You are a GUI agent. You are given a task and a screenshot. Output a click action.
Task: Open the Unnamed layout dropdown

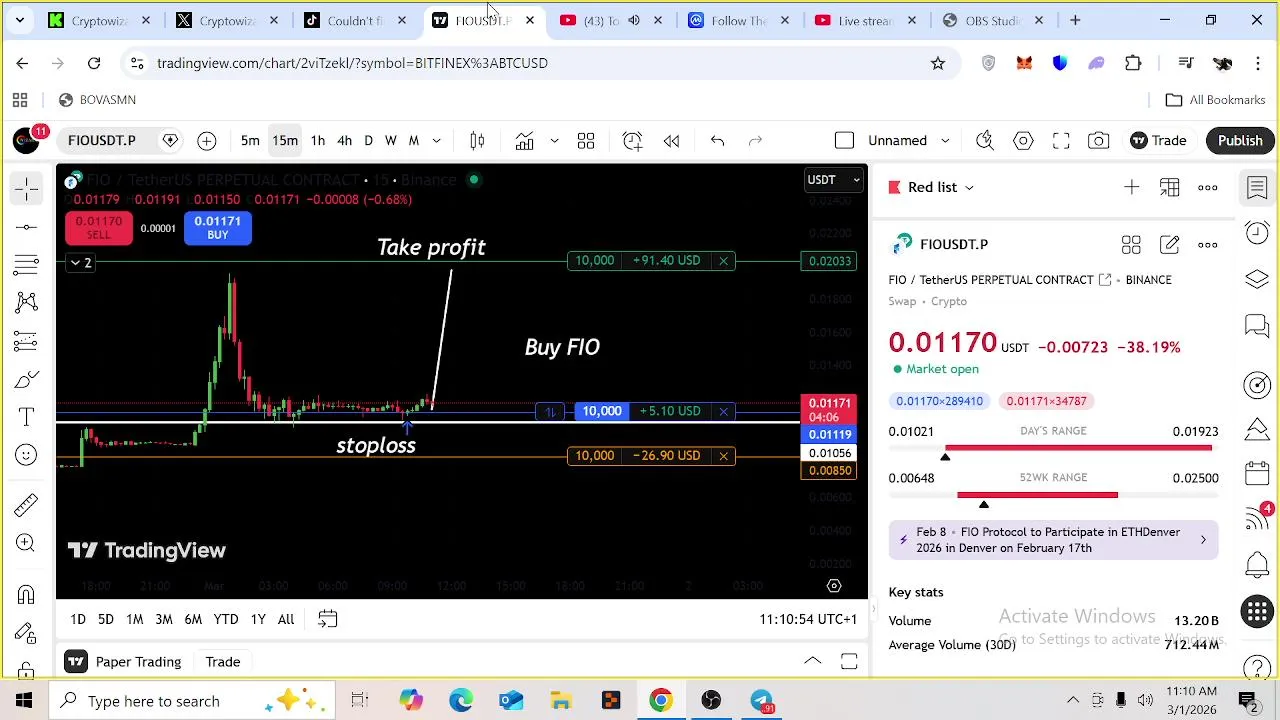[908, 141]
